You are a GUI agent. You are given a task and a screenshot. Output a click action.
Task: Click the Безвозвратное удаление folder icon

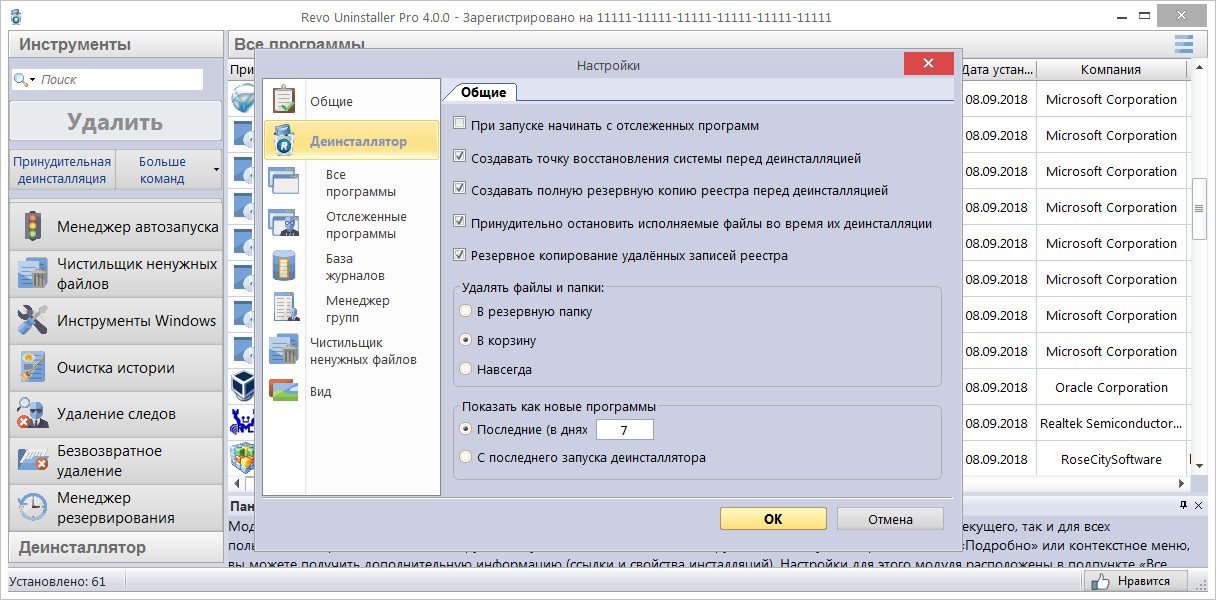click(x=33, y=461)
